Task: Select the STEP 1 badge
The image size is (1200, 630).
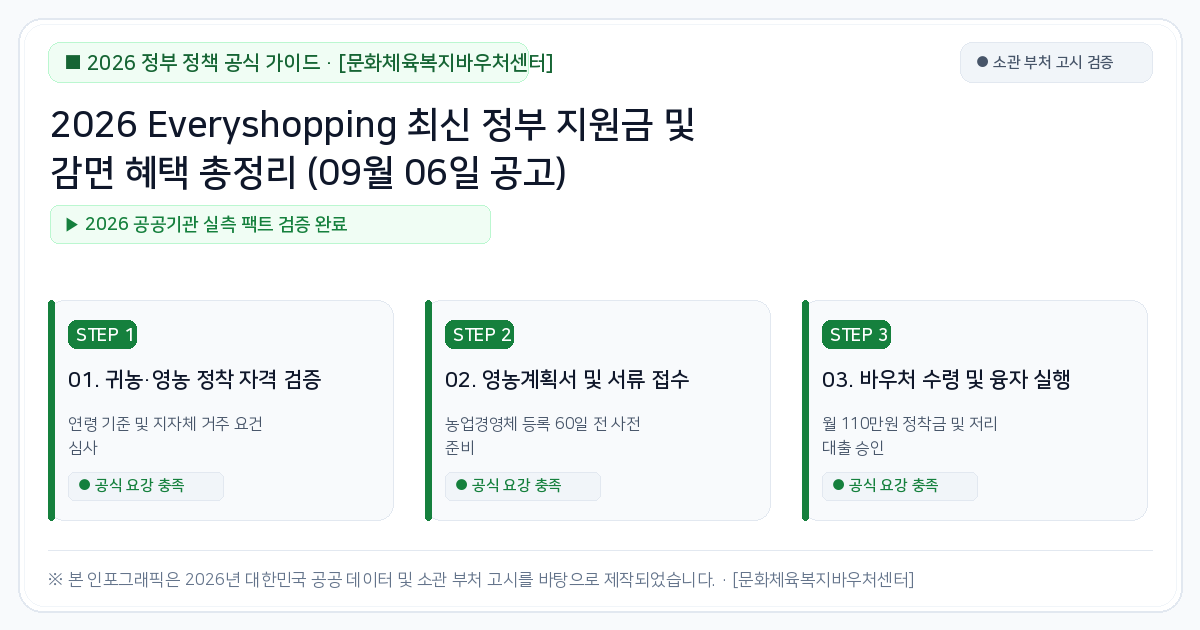Action: pos(102,335)
